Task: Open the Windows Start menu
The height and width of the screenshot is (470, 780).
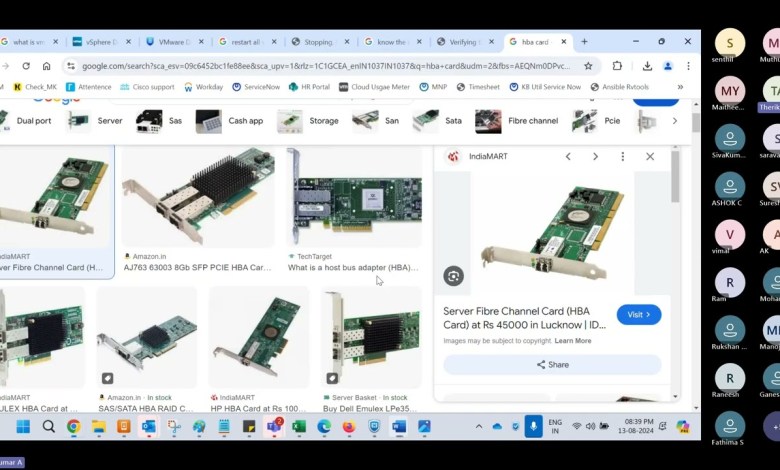Action: 23,426
